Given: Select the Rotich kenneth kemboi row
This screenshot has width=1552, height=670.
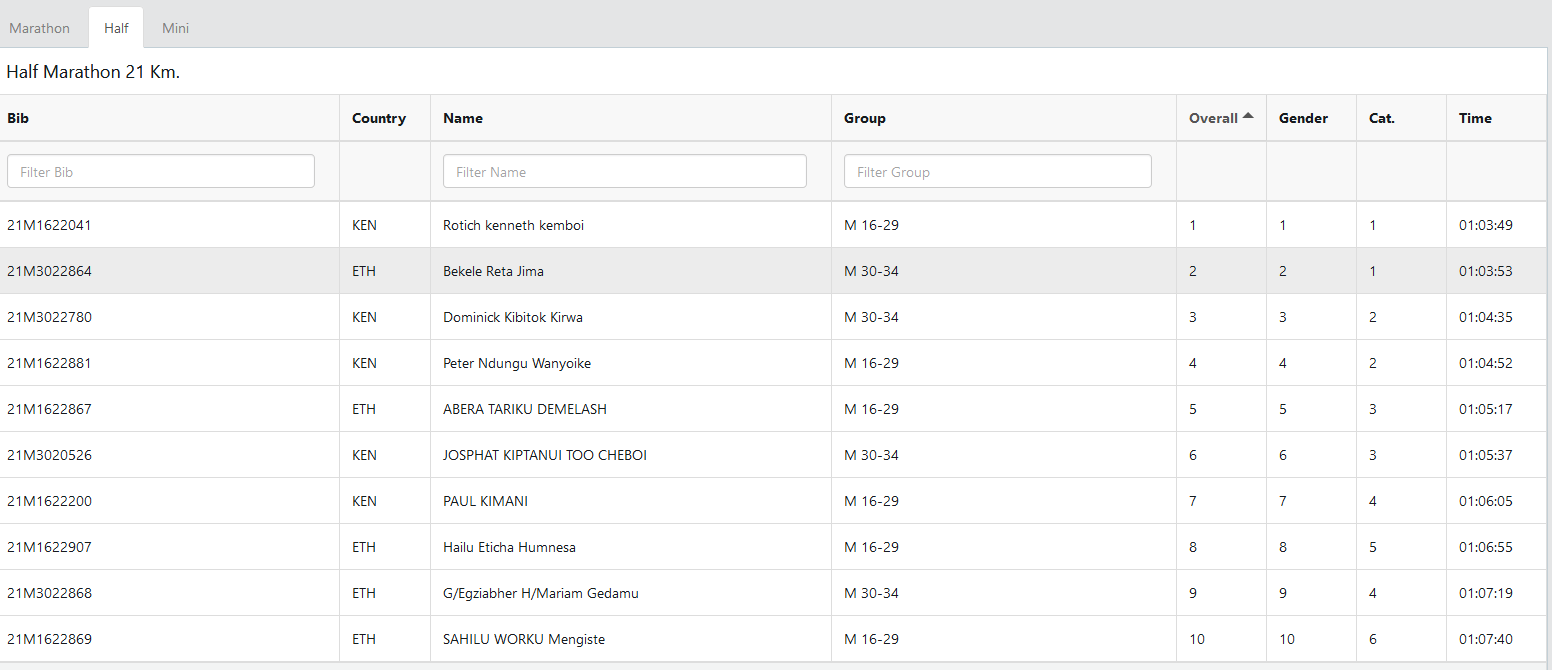Looking at the screenshot, I should (x=513, y=225).
